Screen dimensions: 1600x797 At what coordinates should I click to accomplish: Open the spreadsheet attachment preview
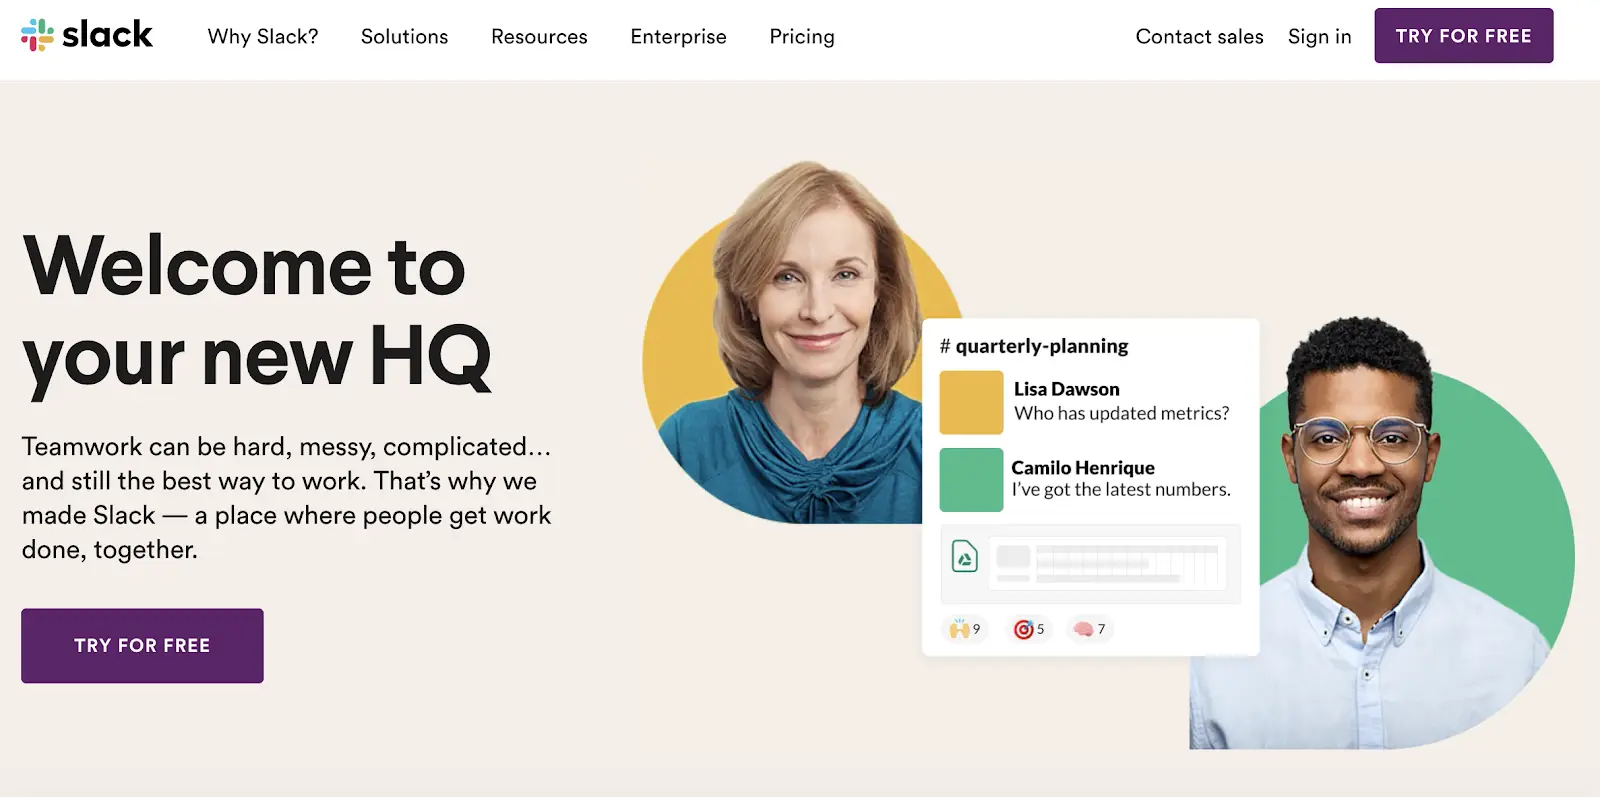(x=1090, y=564)
